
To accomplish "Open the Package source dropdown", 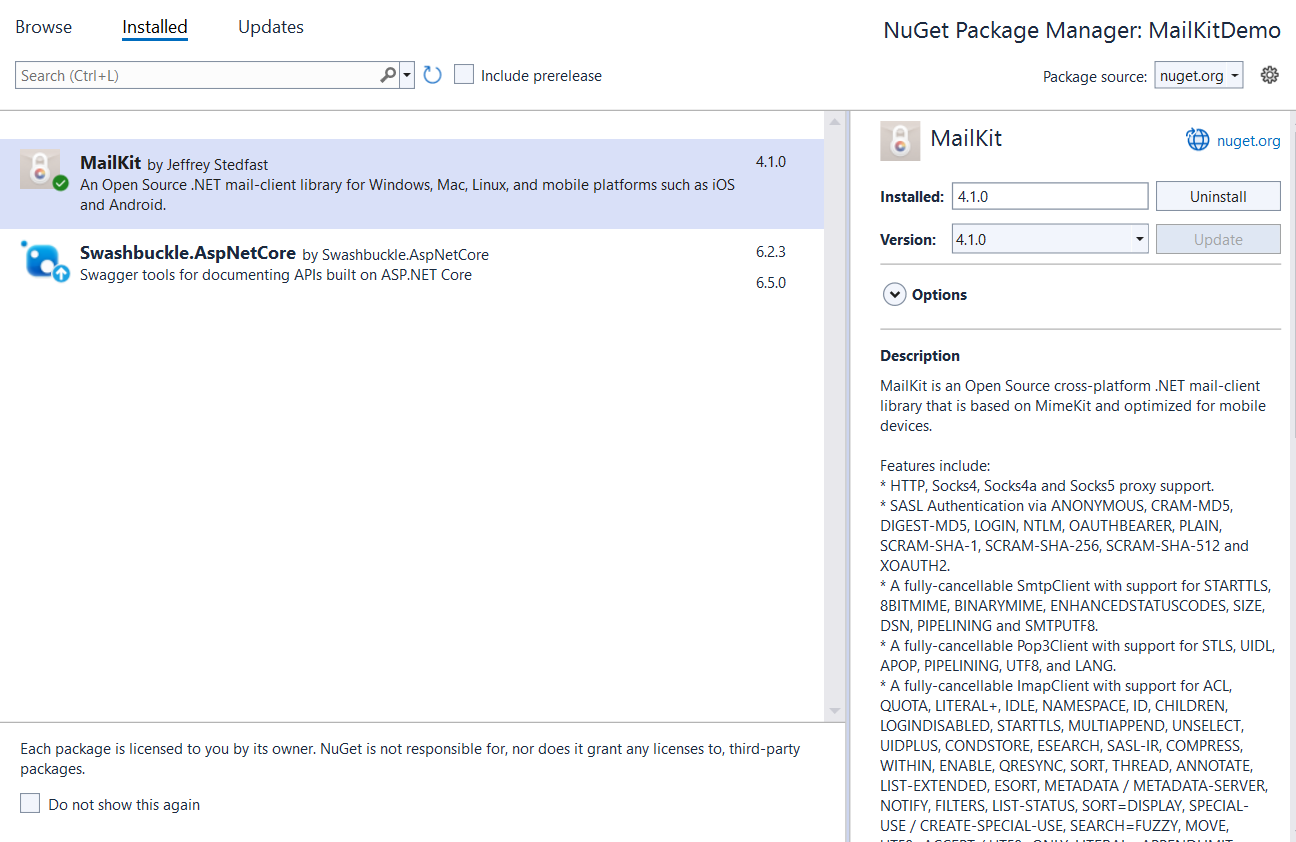I will [x=1199, y=76].
